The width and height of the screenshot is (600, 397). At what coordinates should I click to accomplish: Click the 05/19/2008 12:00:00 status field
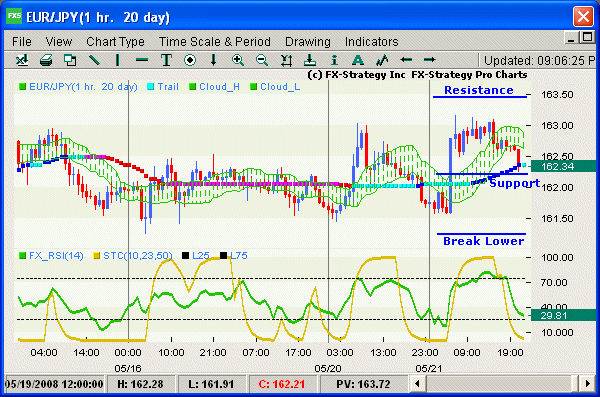pyautogui.click(x=54, y=384)
